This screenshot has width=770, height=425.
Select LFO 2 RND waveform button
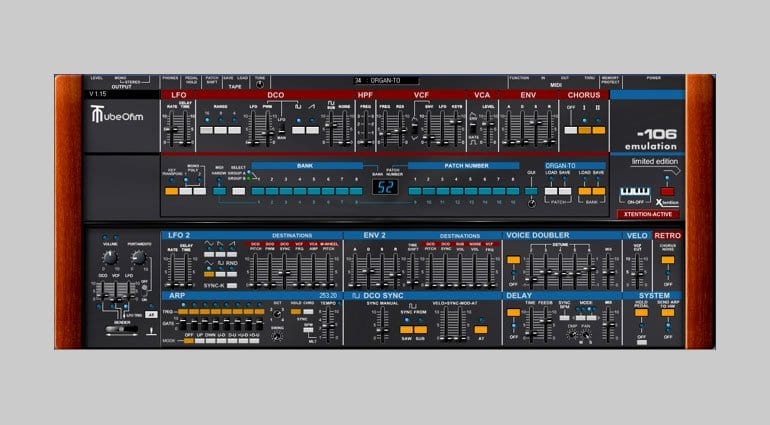pyautogui.click(x=232, y=273)
